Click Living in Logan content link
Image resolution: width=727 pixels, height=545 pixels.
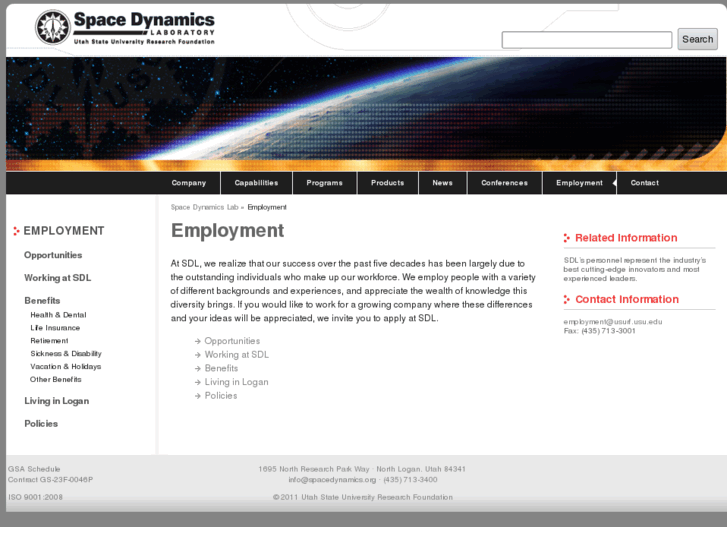(236, 382)
